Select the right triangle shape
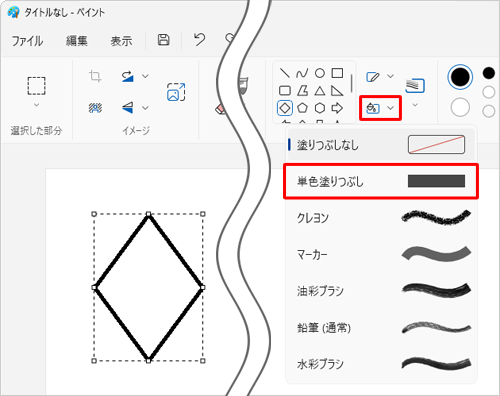The width and height of the screenshot is (500, 396). (337, 90)
